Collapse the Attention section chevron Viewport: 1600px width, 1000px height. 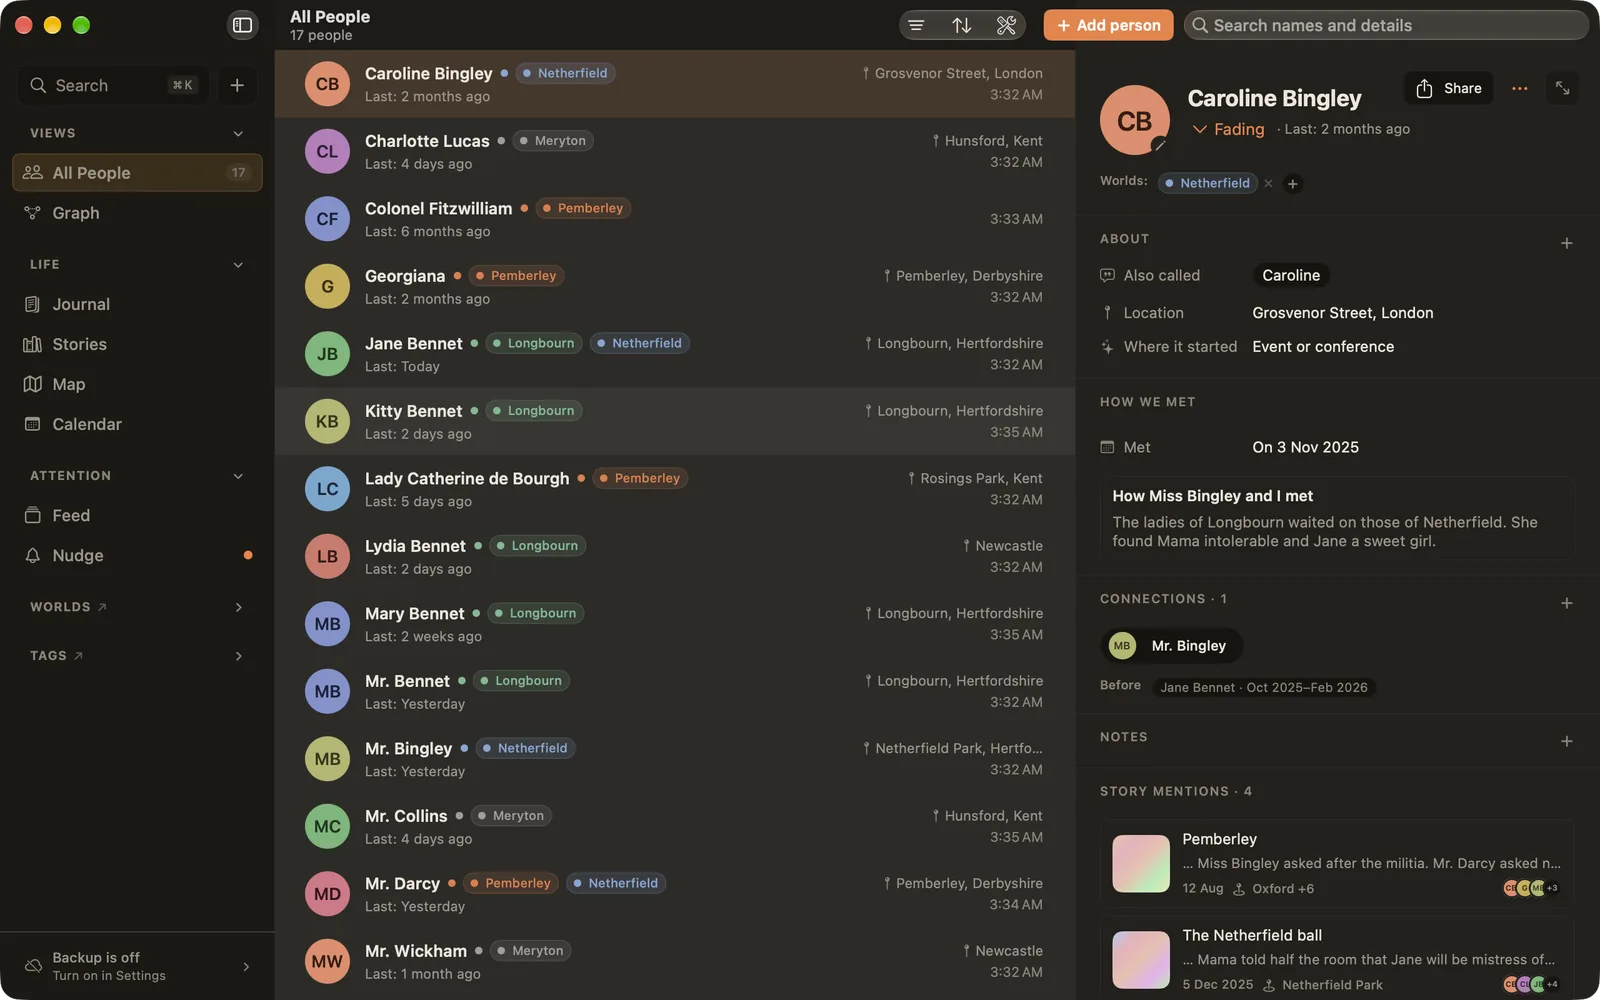(238, 476)
